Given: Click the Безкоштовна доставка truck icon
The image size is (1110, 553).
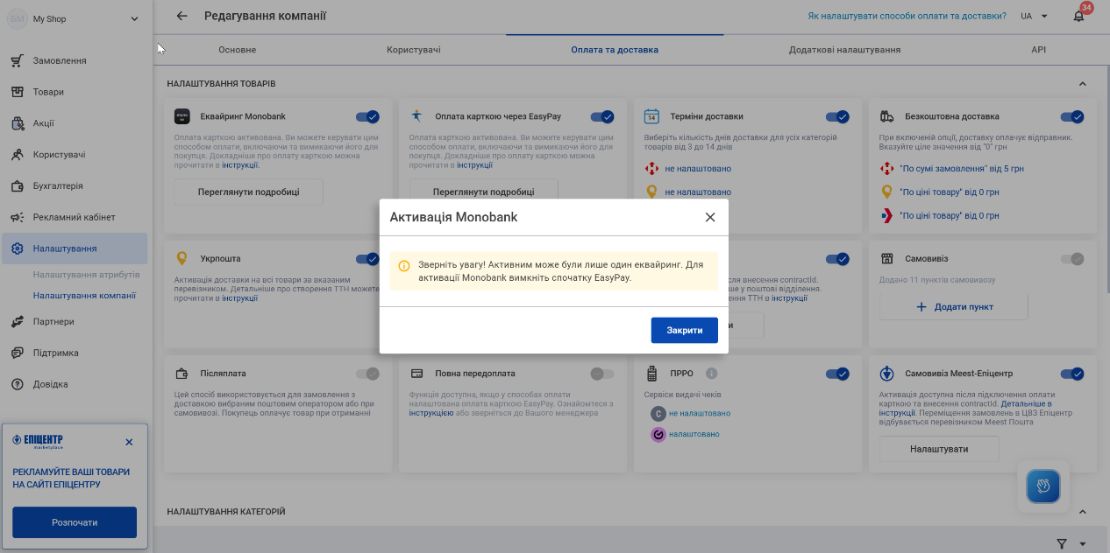Looking at the screenshot, I should point(886,116).
